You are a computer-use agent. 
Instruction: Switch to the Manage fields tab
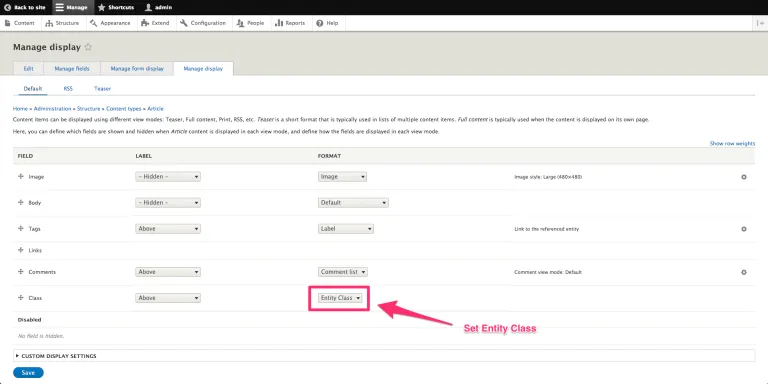[72, 69]
